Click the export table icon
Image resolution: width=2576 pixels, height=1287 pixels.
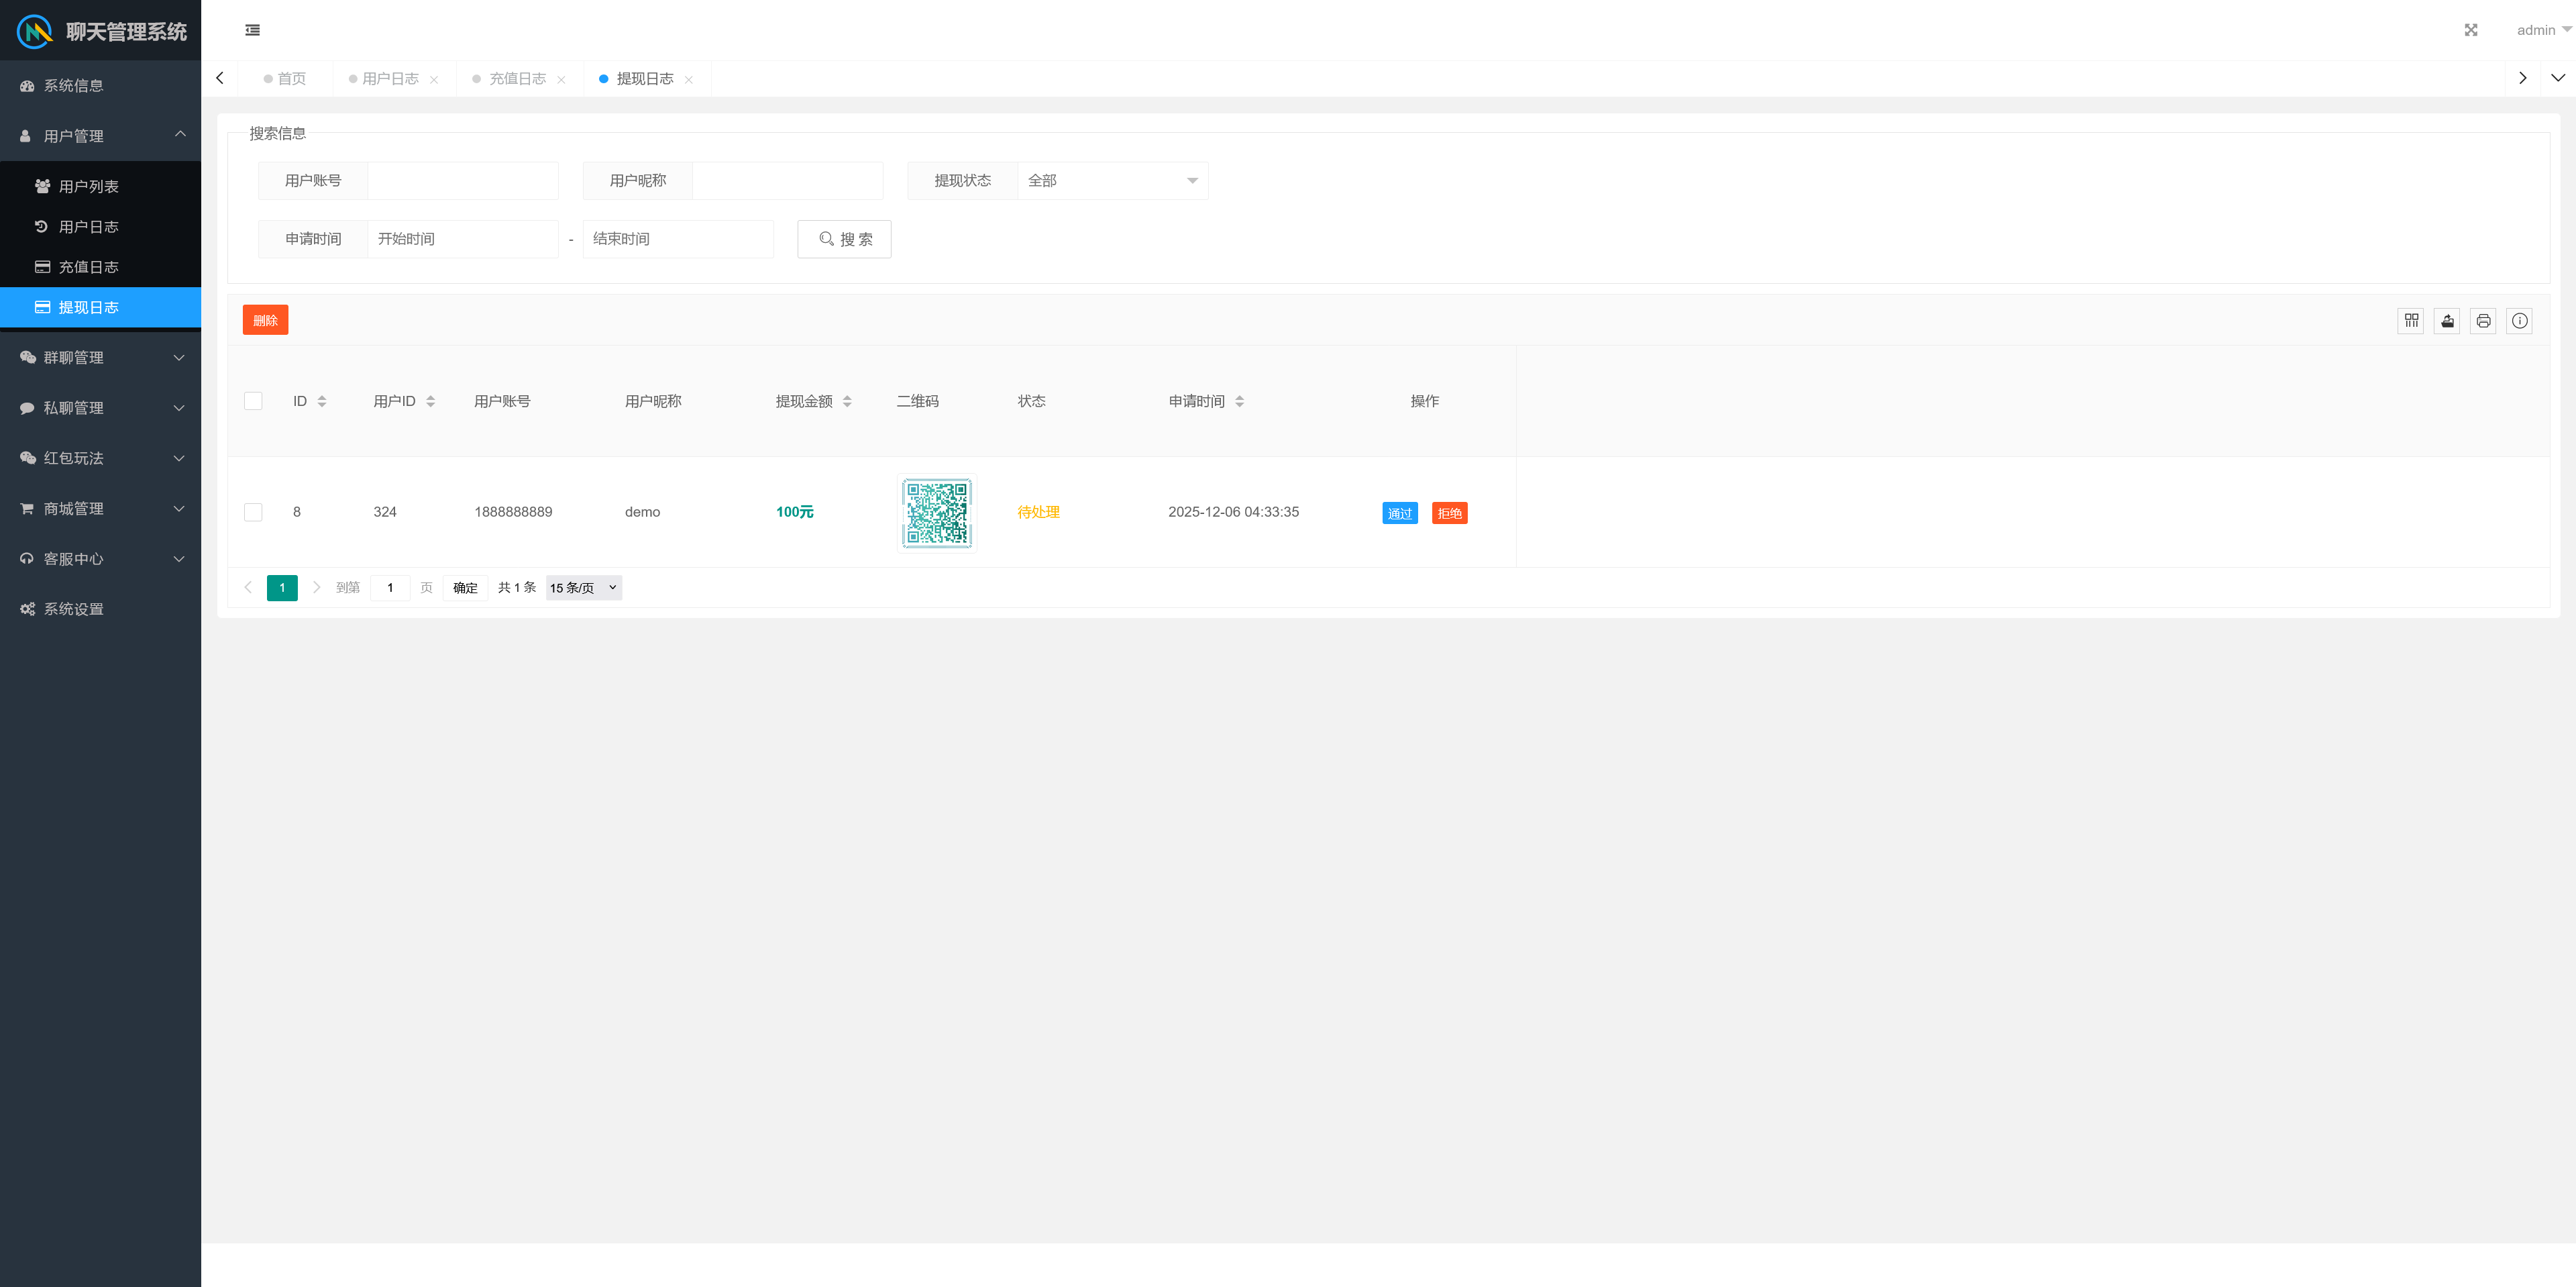(x=2447, y=321)
